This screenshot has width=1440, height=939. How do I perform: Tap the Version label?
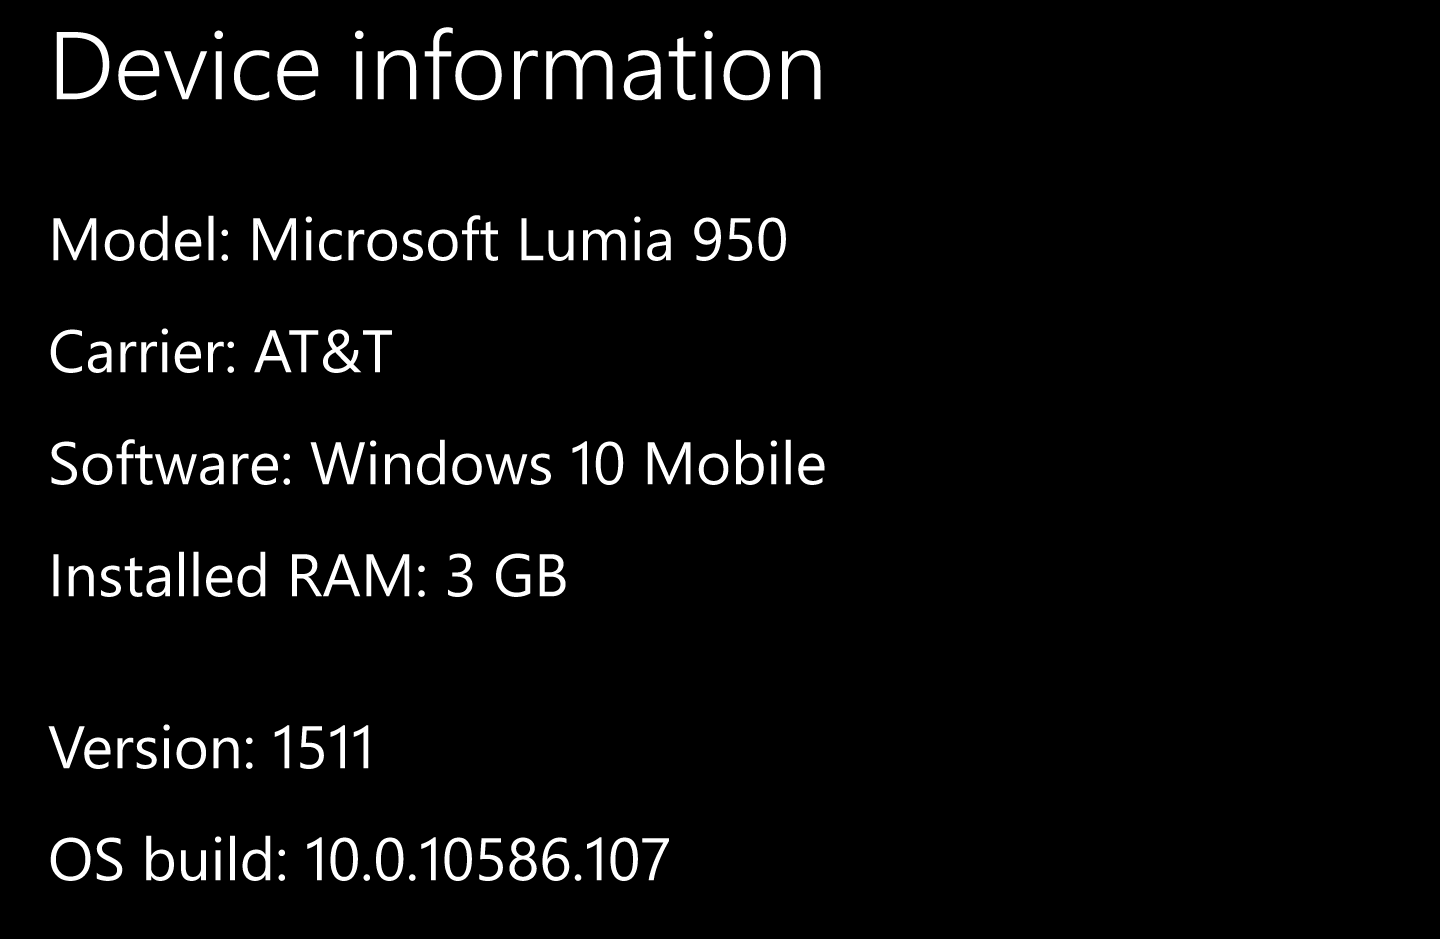point(152,747)
